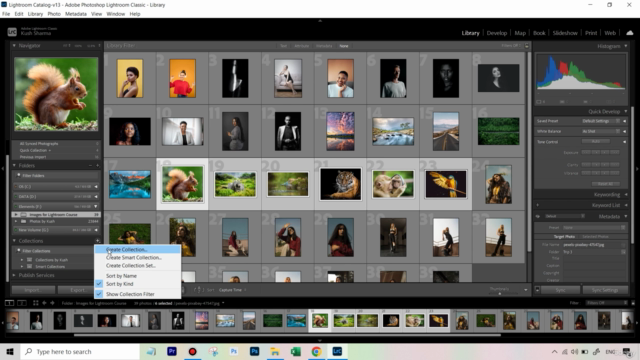The height and width of the screenshot is (360, 640).
Task: Collapse the Histogram panel
Action: click(x=625, y=46)
